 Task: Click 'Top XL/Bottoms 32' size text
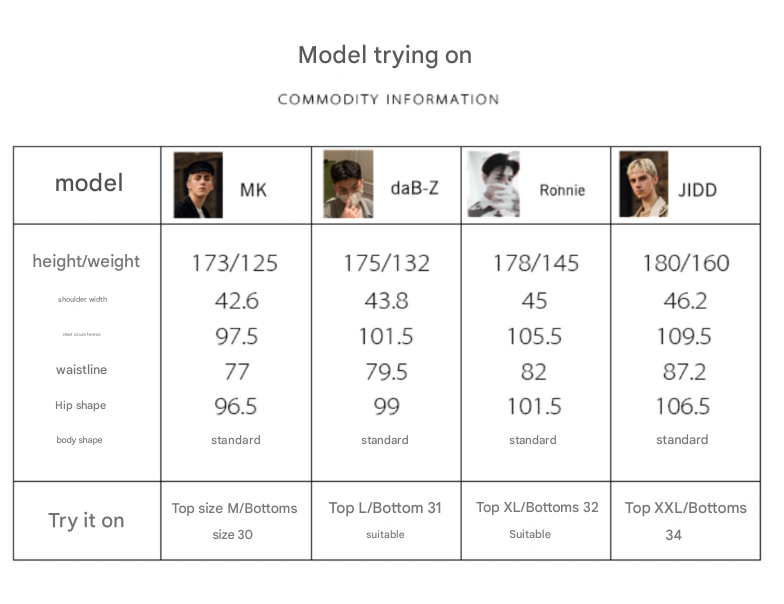tap(537, 508)
